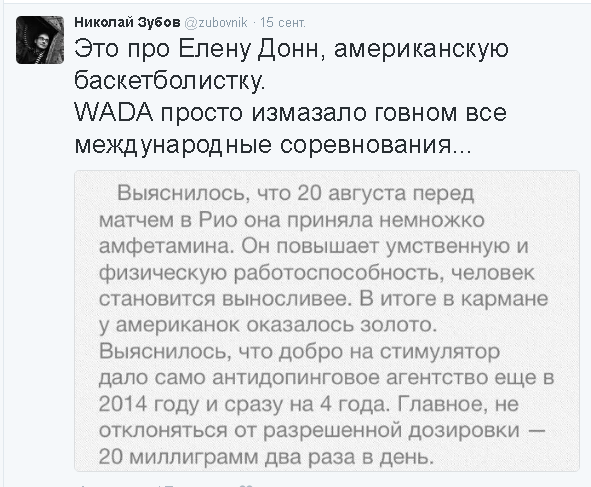
Task: Click the word WADA in the tweet
Action: coord(114,113)
